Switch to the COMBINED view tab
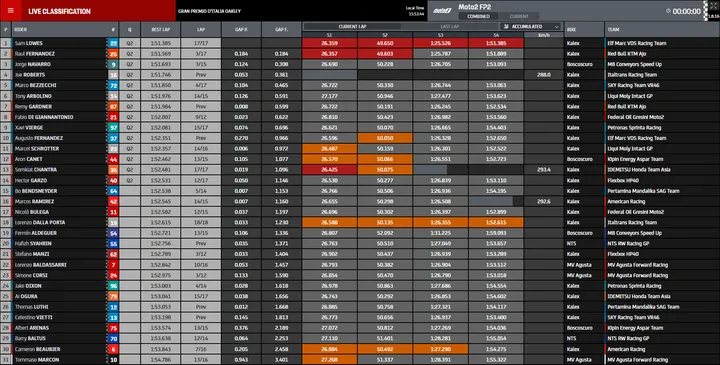720x365 pixels. tap(478, 16)
